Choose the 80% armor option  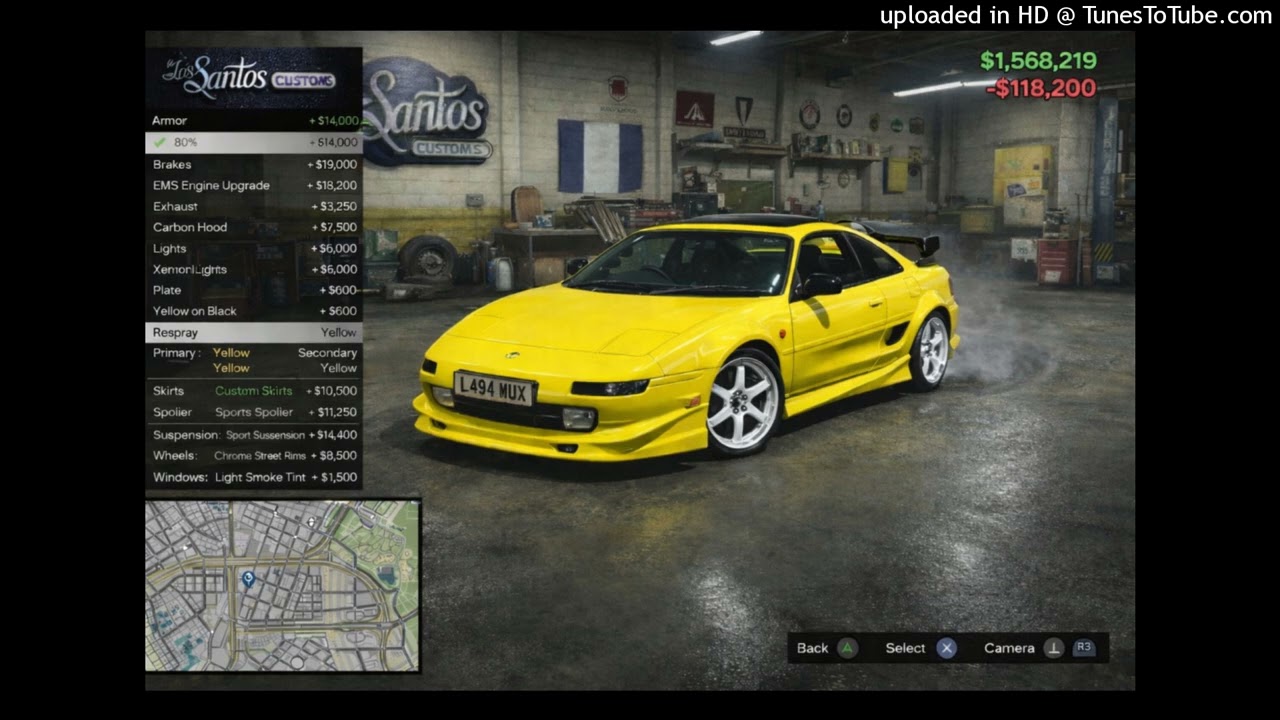click(254, 143)
